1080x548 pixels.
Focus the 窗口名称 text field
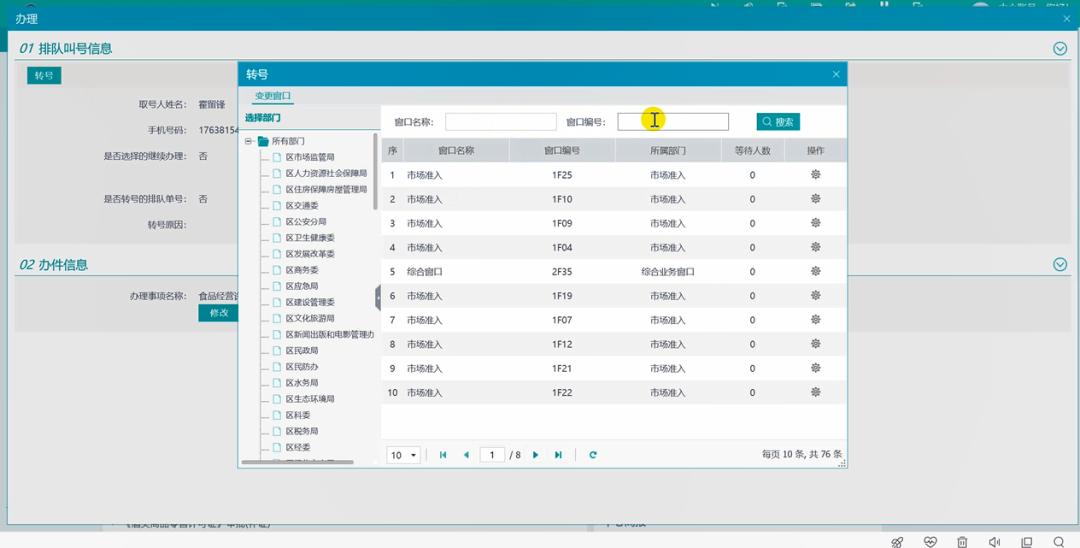point(500,122)
